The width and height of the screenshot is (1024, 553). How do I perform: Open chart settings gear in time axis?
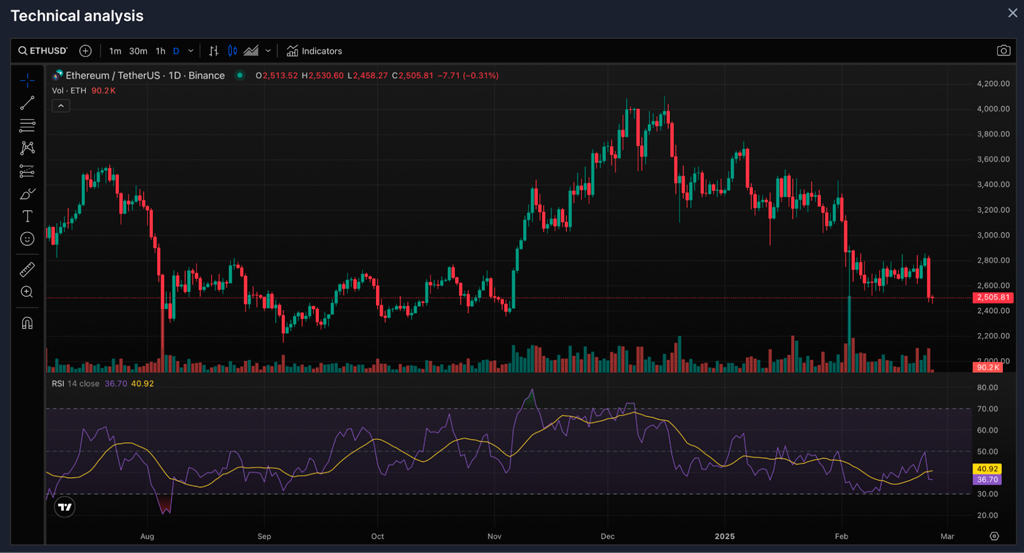pos(994,536)
